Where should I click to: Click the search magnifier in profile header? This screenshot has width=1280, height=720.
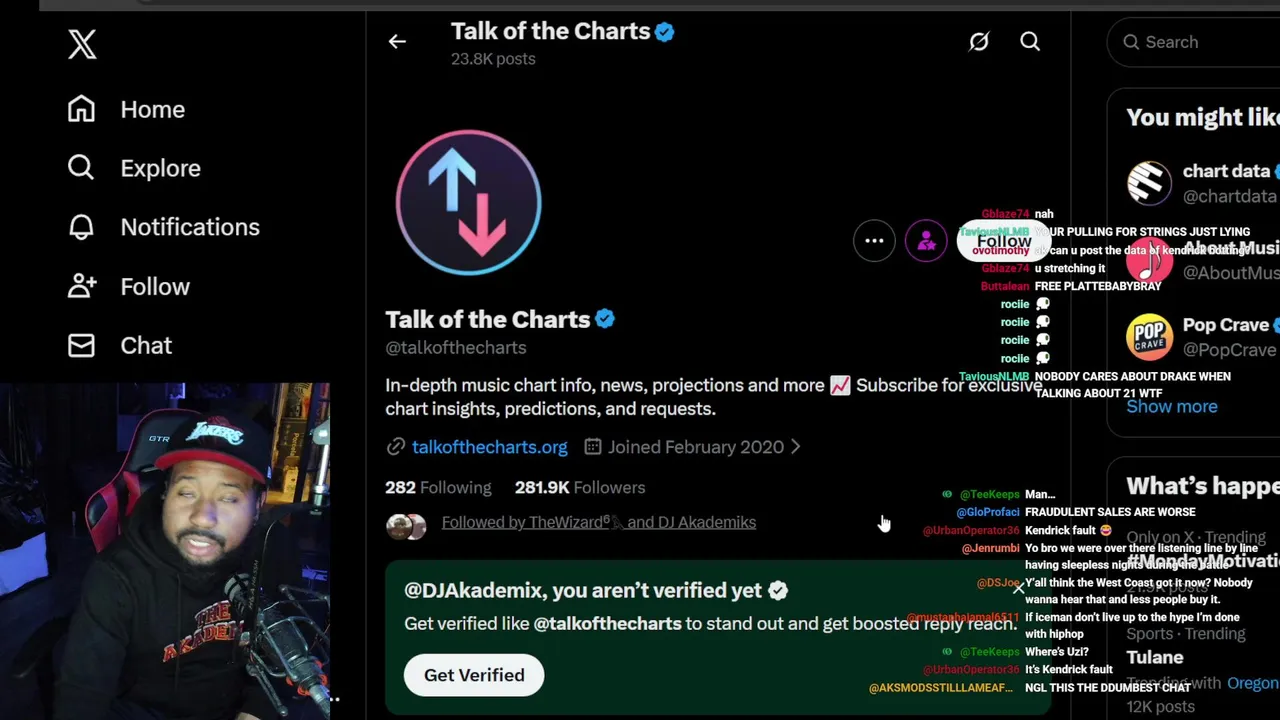pos(1030,42)
